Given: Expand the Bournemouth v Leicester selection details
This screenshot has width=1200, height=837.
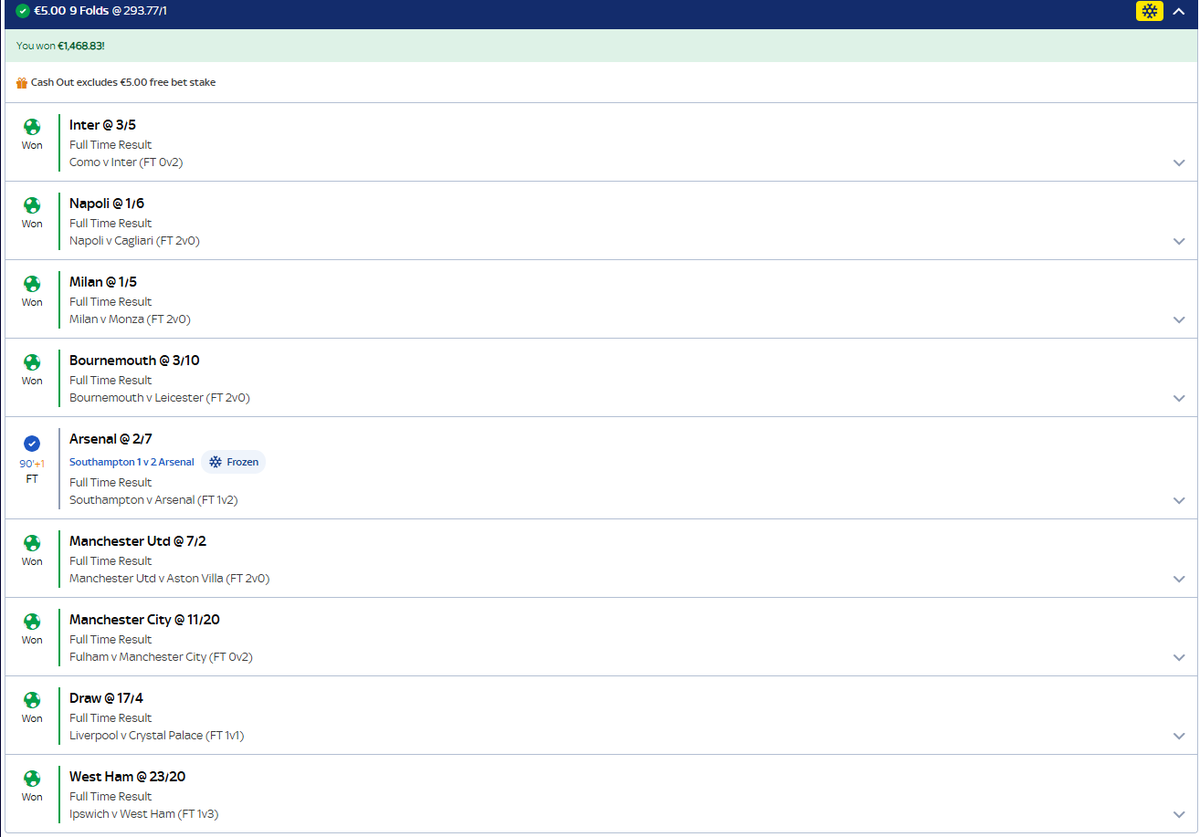Looking at the screenshot, I should click(x=1179, y=398).
